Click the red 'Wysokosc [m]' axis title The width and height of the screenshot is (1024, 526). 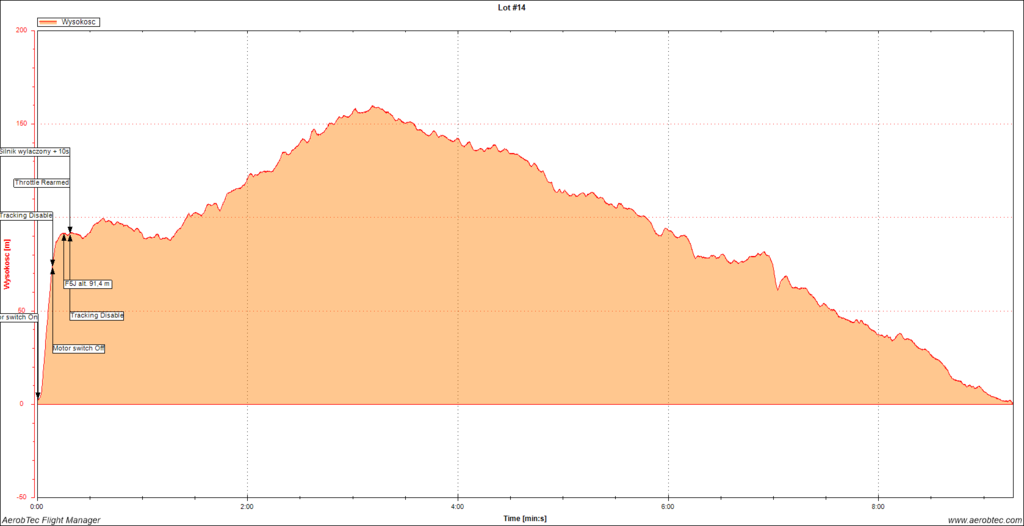click(8, 264)
